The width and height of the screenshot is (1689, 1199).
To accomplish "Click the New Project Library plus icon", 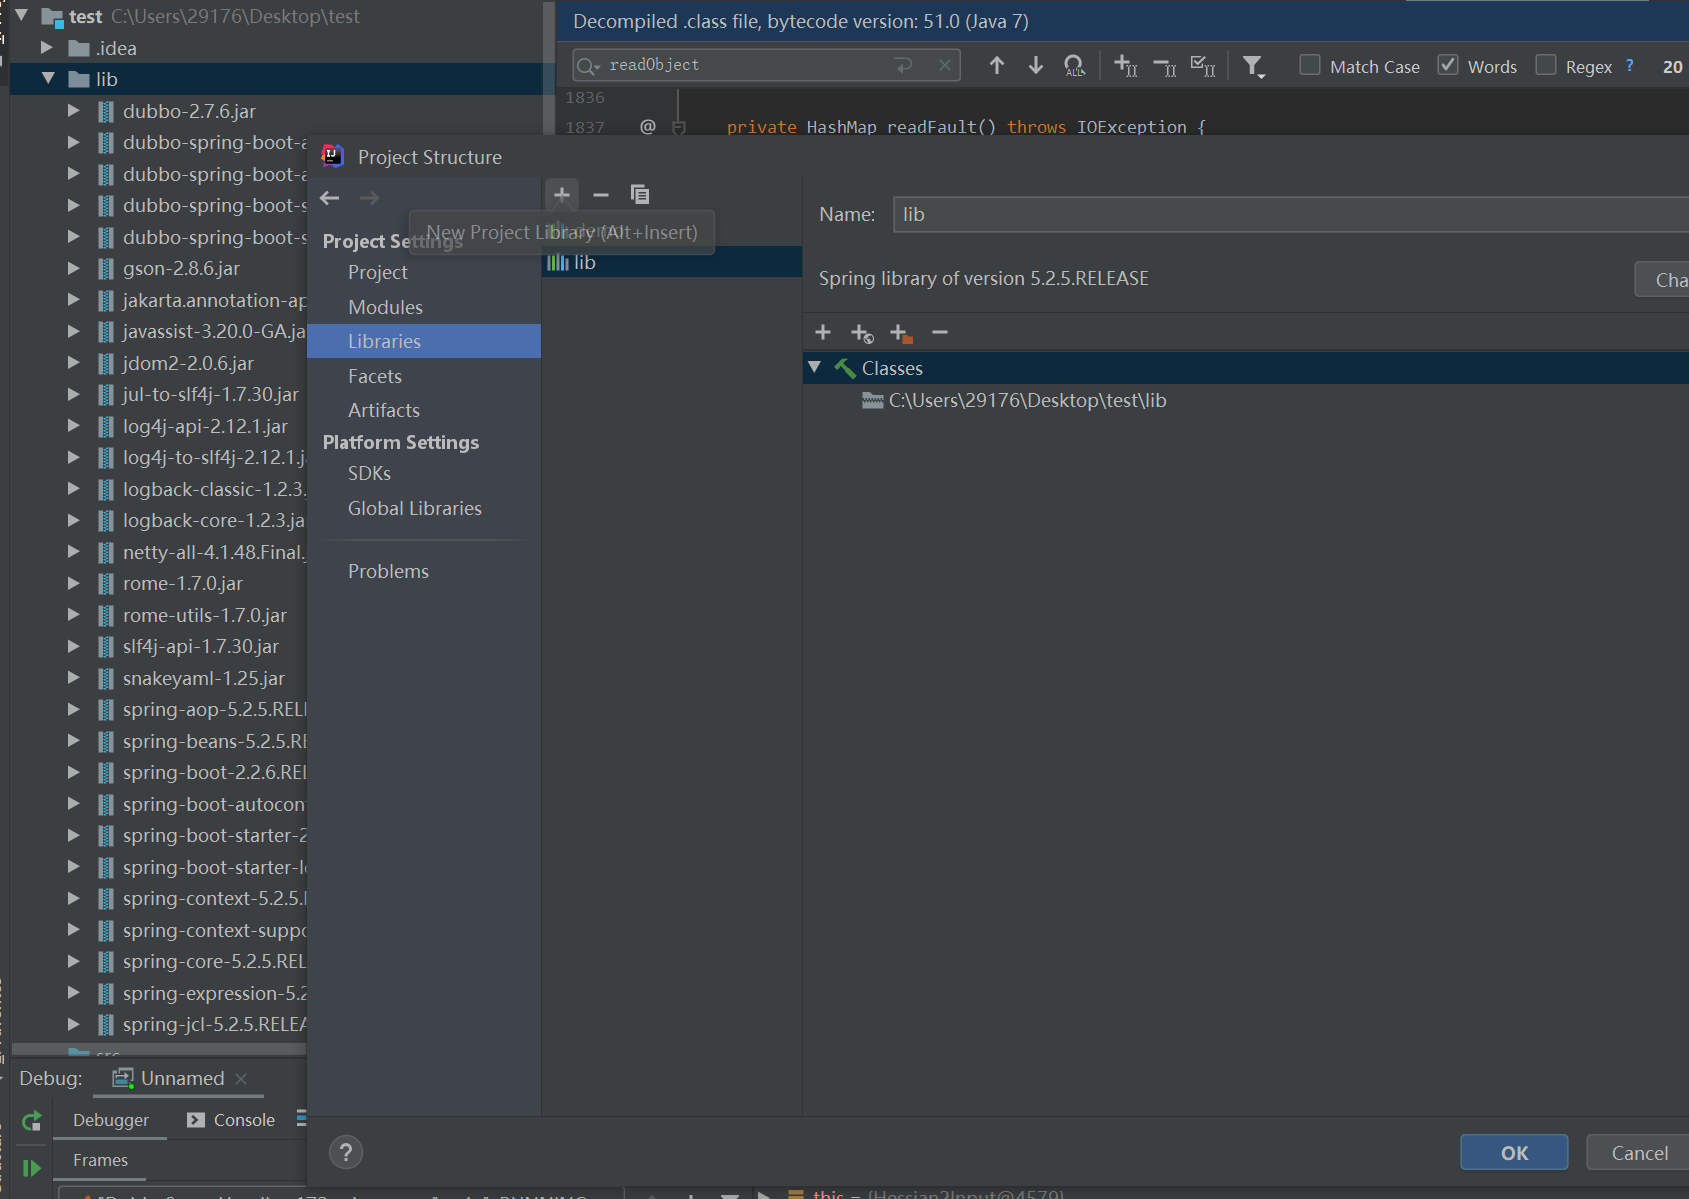I will pos(562,194).
